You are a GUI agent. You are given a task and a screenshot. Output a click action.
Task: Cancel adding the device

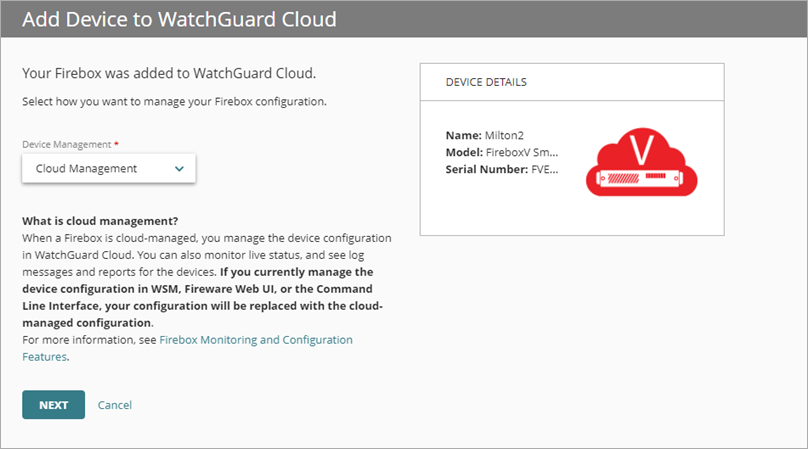(115, 405)
